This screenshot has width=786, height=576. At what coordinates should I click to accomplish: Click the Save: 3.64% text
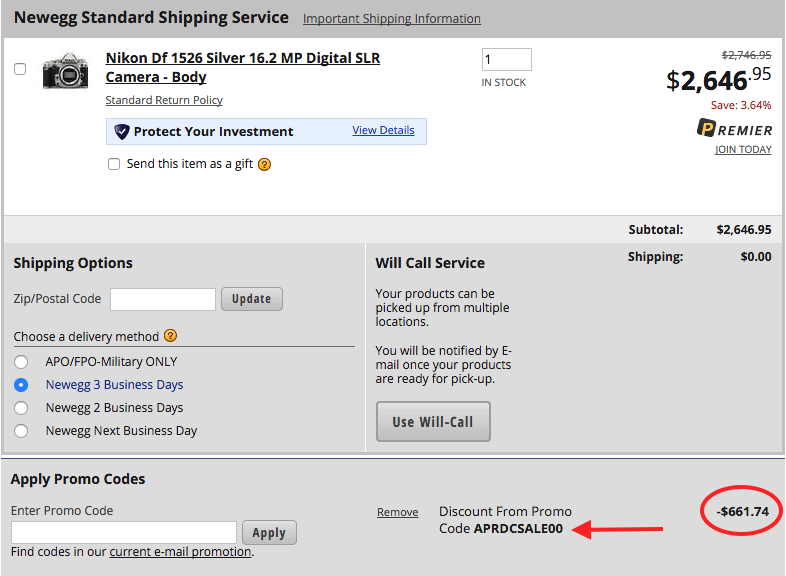tap(741, 105)
